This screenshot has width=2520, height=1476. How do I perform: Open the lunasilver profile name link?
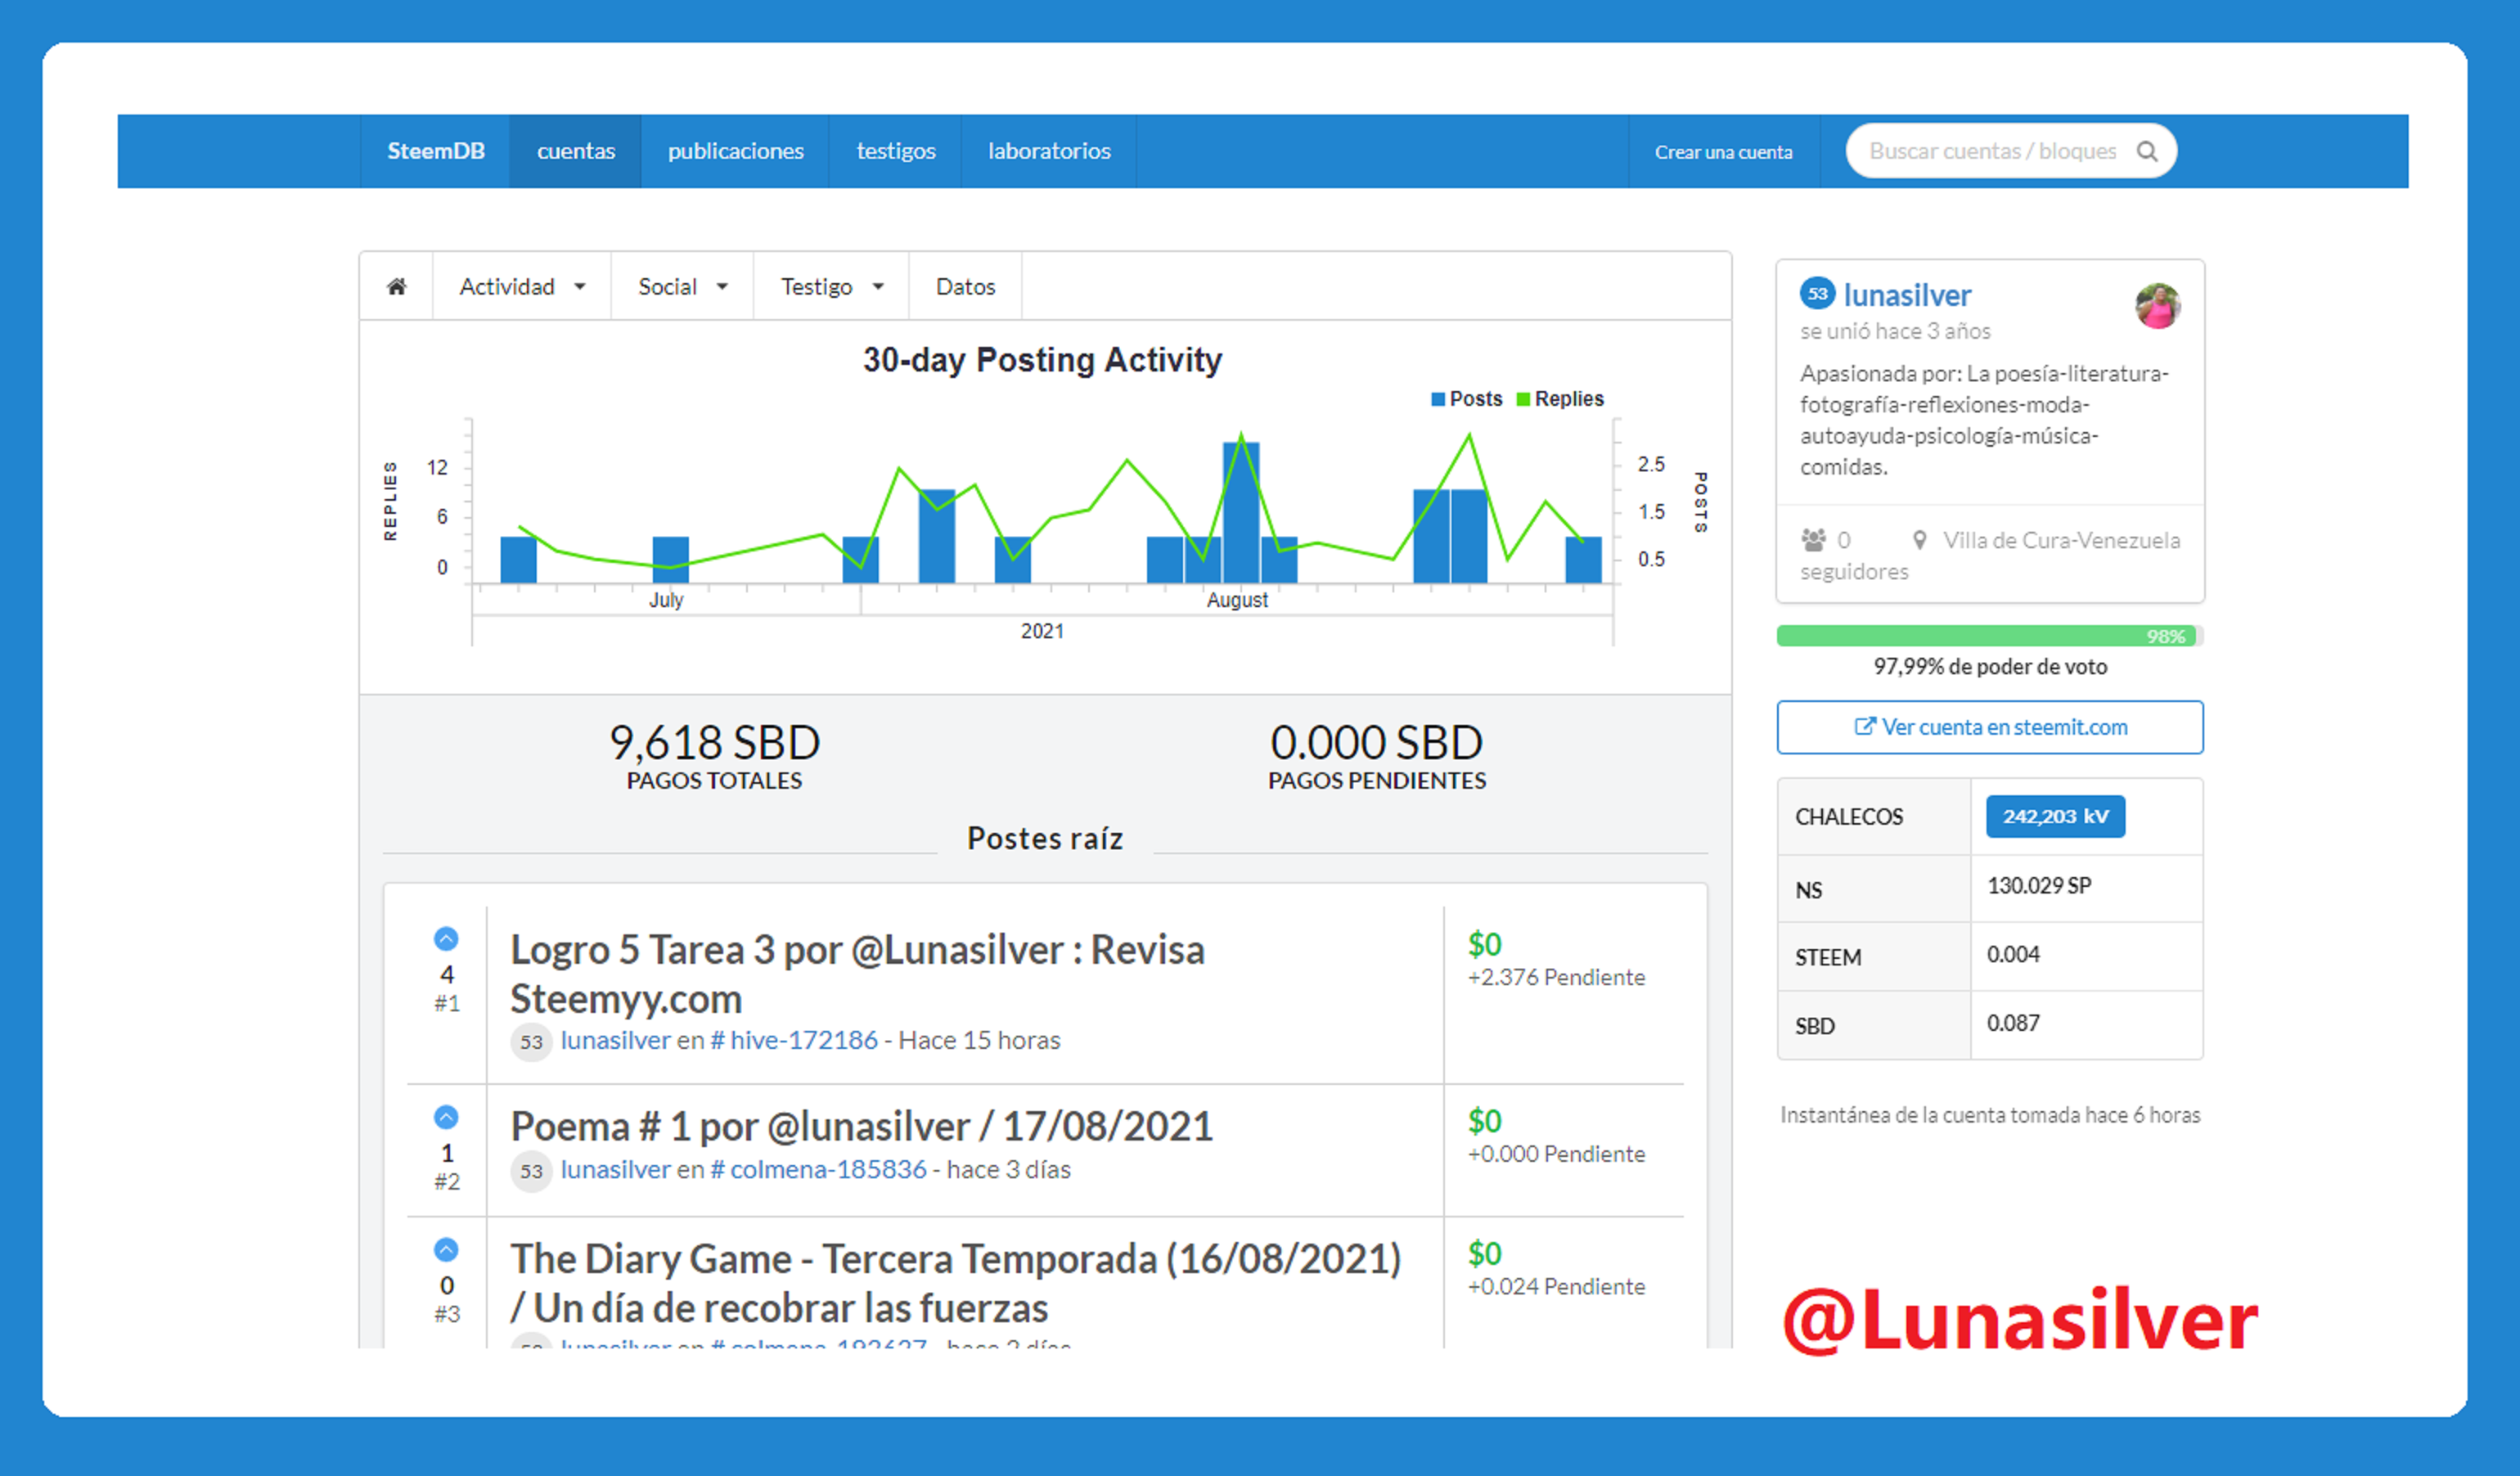click(x=1907, y=295)
